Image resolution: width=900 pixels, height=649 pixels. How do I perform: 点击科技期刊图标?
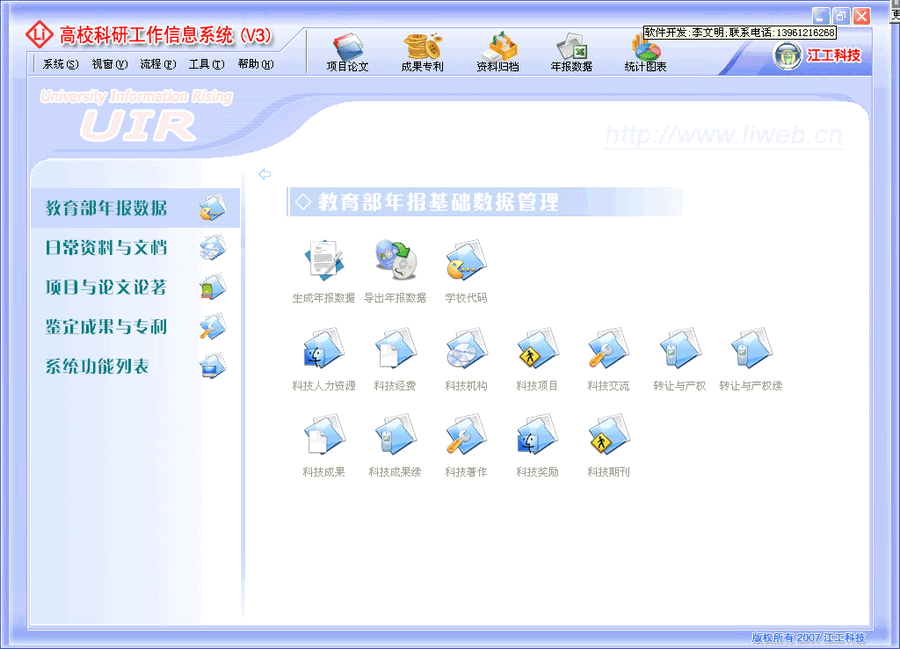(x=606, y=437)
